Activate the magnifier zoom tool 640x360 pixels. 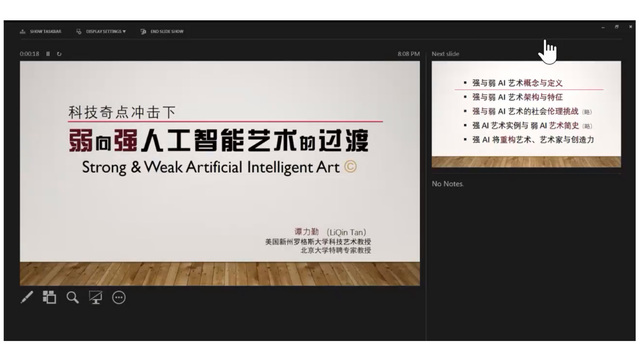pos(73,297)
